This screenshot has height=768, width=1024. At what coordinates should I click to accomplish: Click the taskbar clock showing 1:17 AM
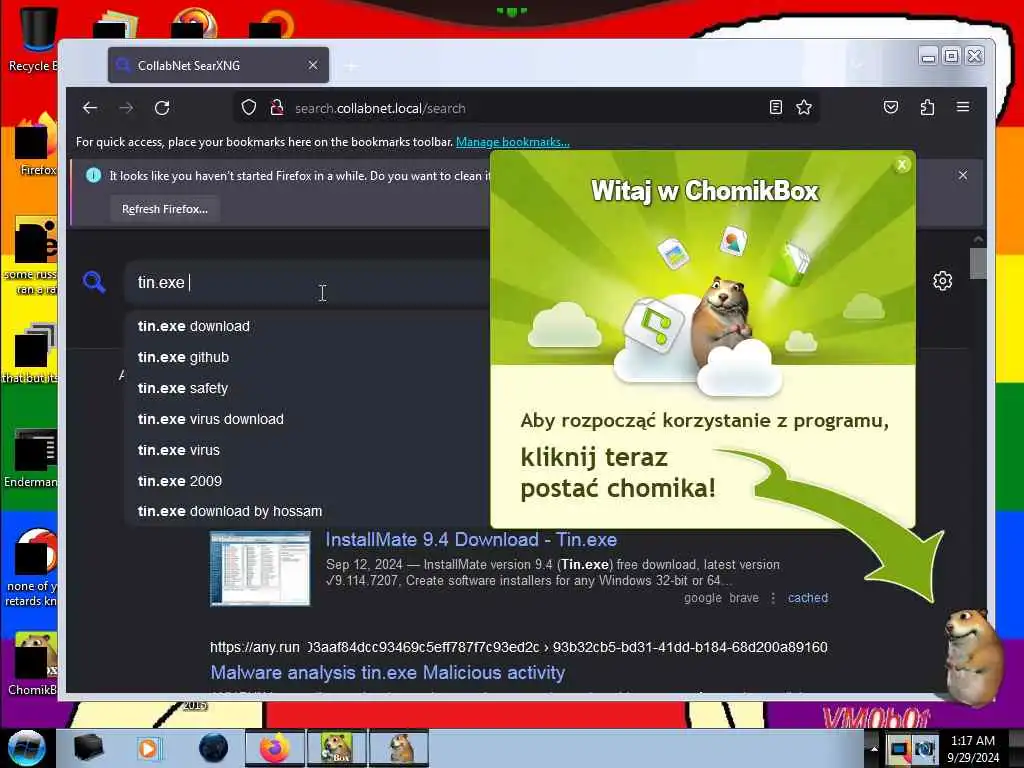pyautogui.click(x=972, y=749)
